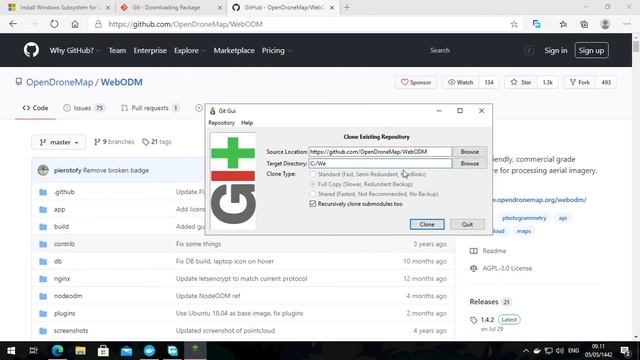Click the GitHub octocat logo
Screen dimensions: 640x360
pos(31,50)
